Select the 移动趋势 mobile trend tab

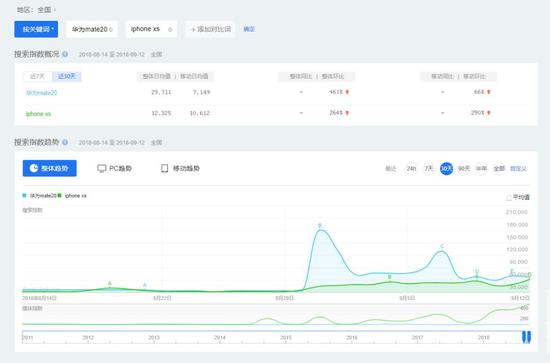[180, 168]
